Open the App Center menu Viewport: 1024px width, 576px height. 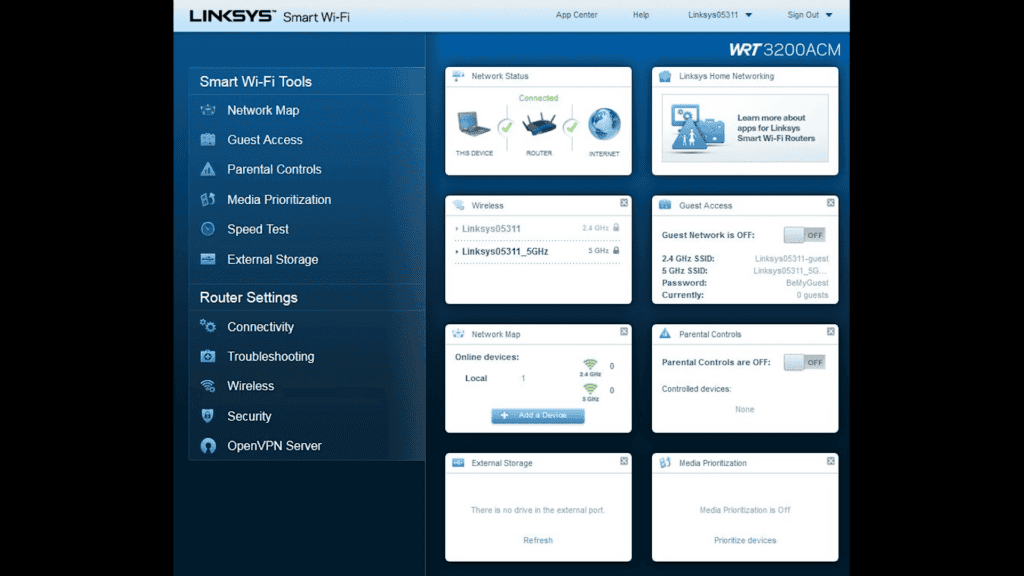pos(576,15)
